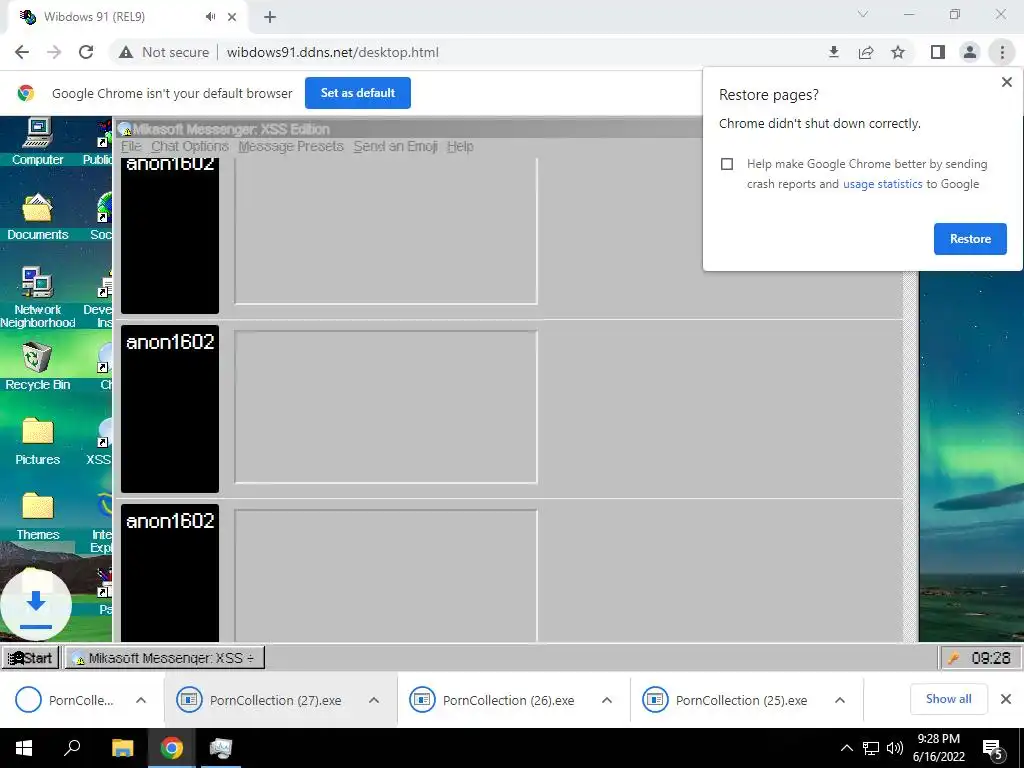The height and width of the screenshot is (768, 1024).
Task: Click the address bar URL
Action: (x=332, y=52)
